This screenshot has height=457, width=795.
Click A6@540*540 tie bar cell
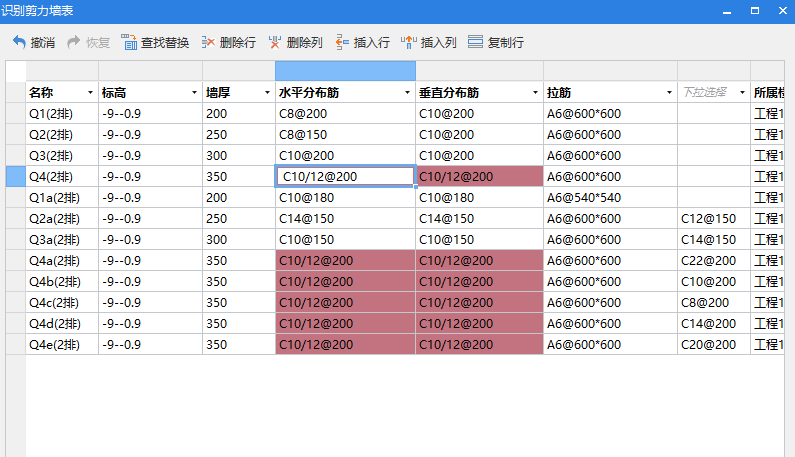click(x=610, y=197)
